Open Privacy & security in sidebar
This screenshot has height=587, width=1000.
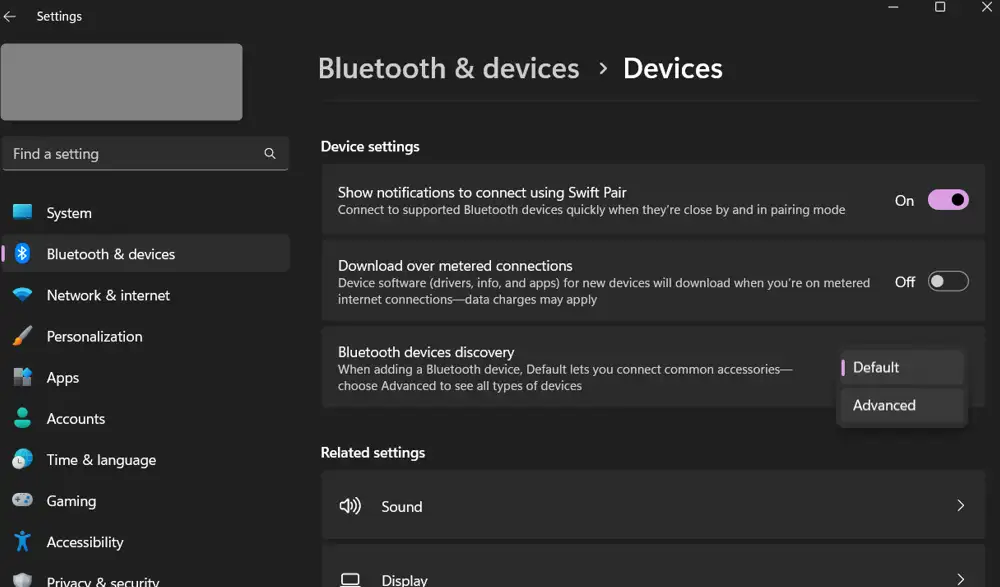(x=102, y=581)
